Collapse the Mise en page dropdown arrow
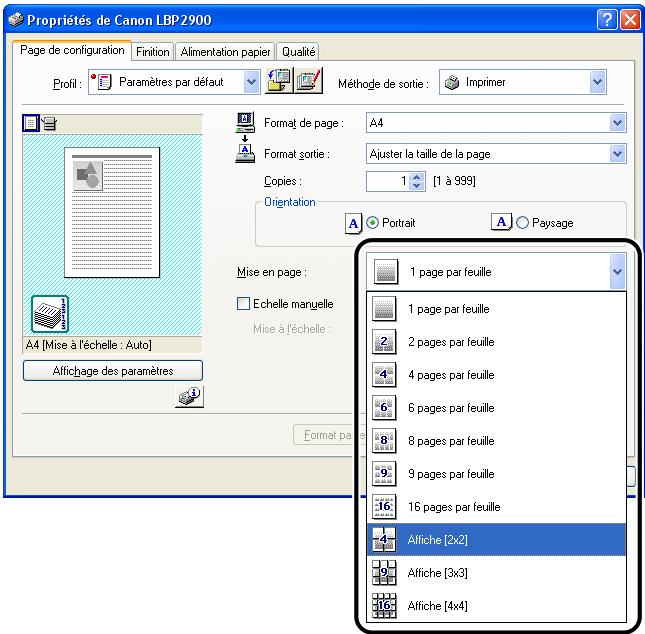The height and width of the screenshot is (634, 645). 617,272
